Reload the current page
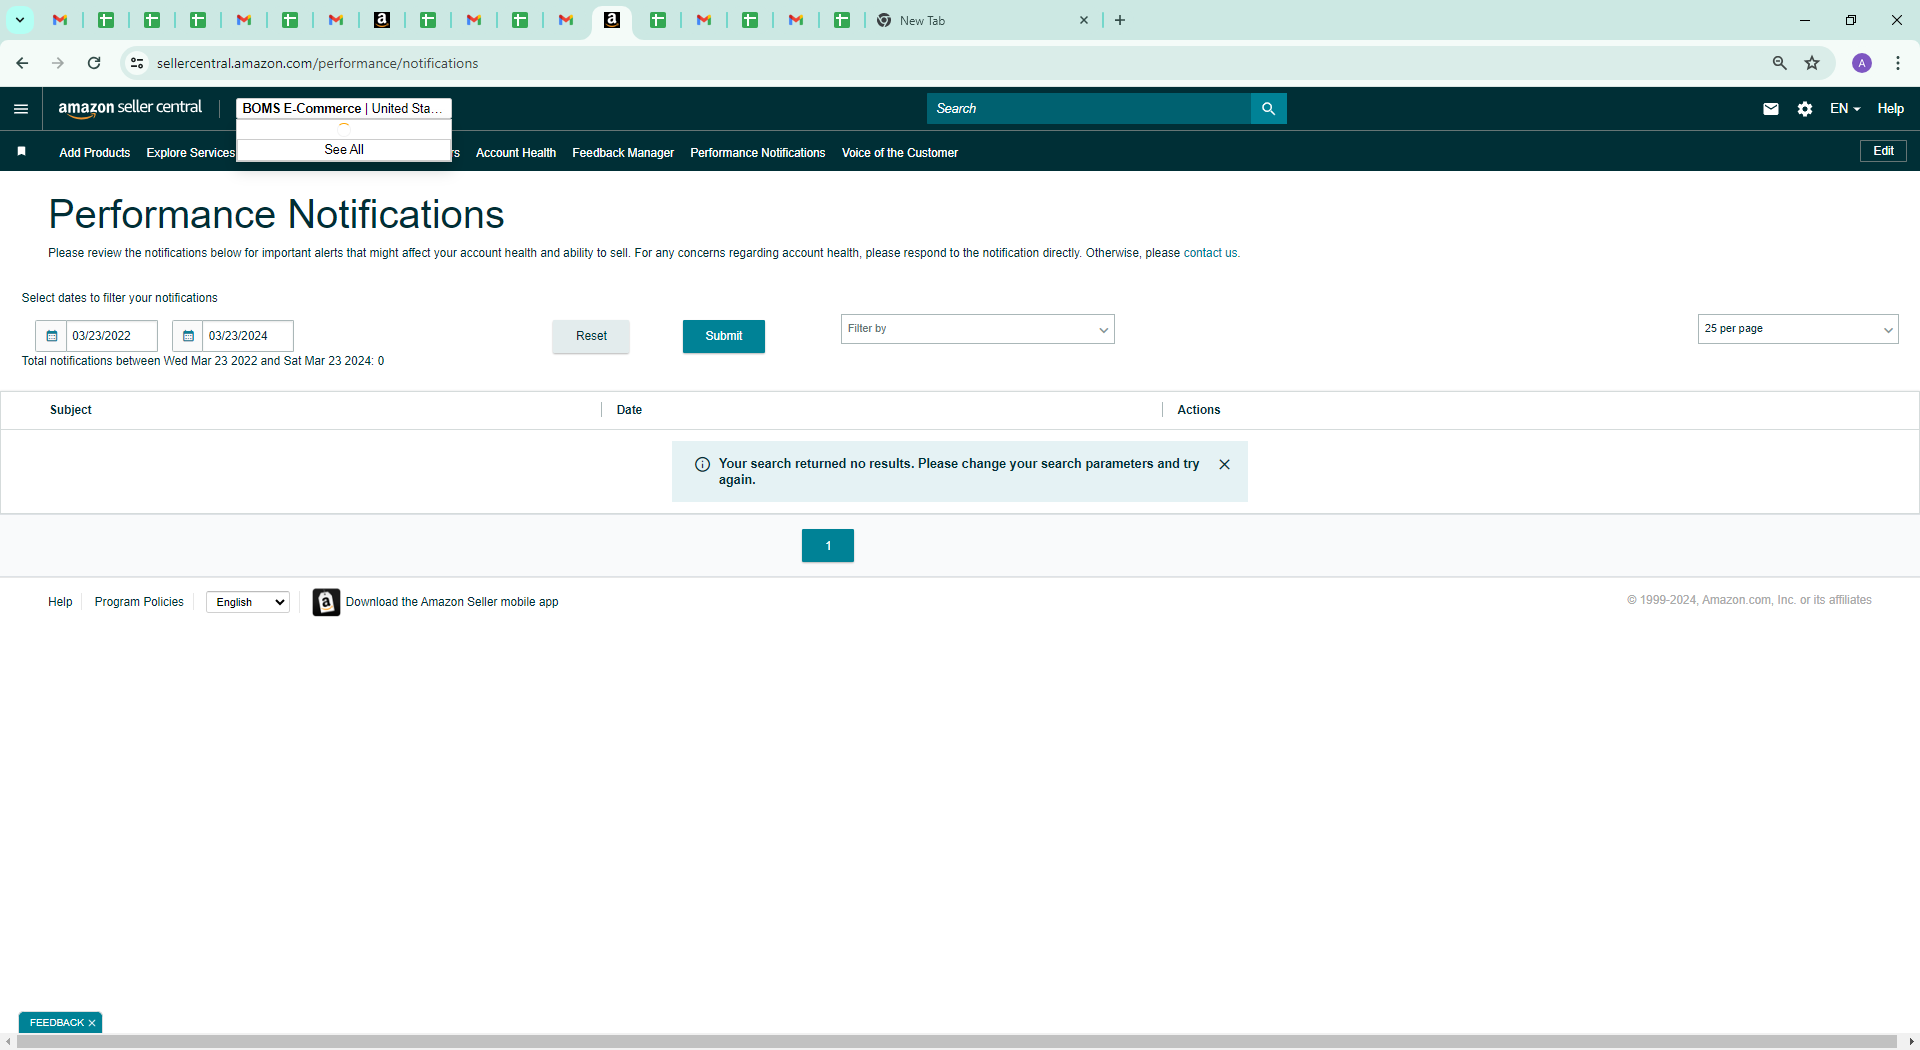The height and width of the screenshot is (1050, 1920). tap(94, 63)
